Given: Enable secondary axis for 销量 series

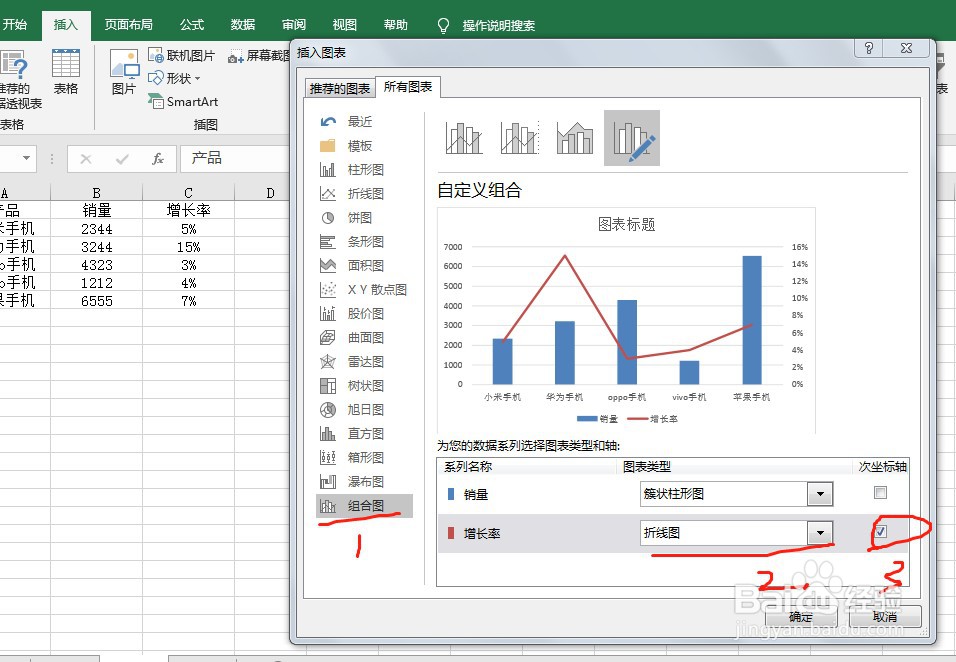Looking at the screenshot, I should [880, 493].
